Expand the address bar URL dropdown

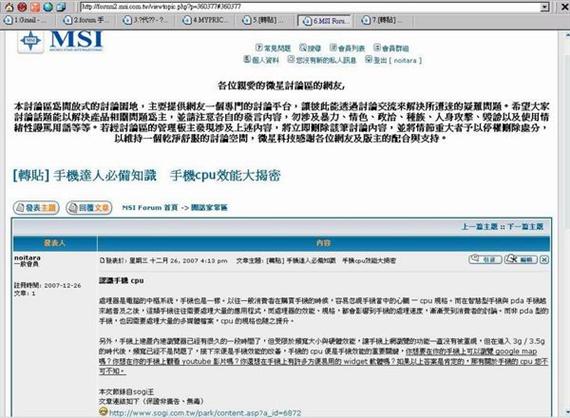545,7
